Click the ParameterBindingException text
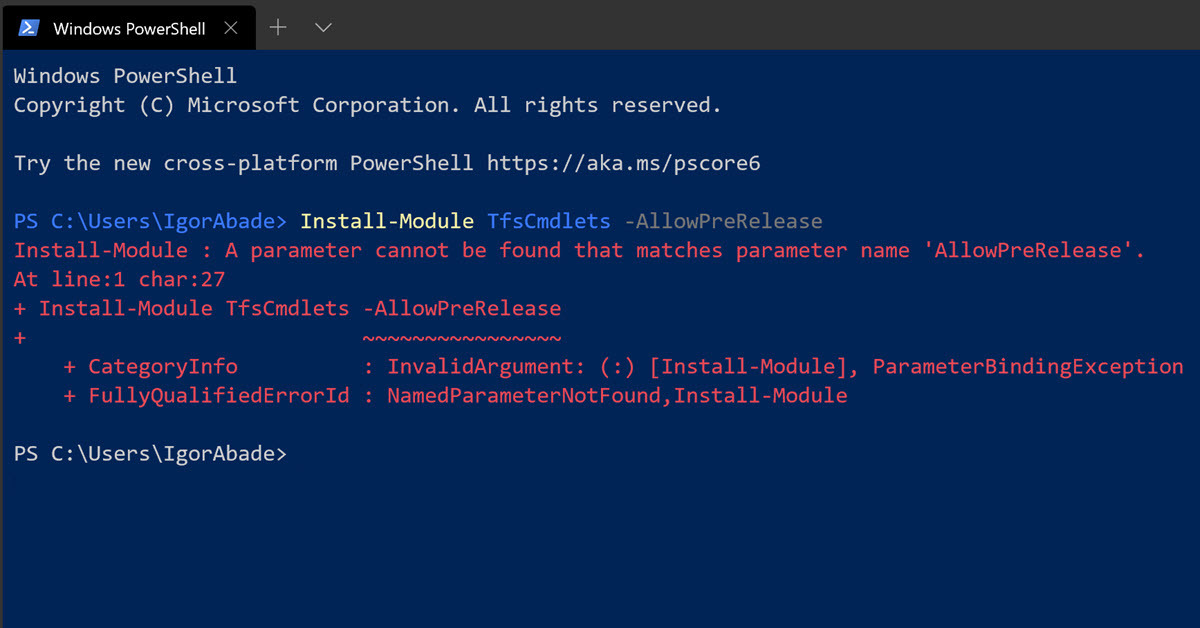The width and height of the screenshot is (1200, 628). pyautogui.click(x=1028, y=367)
